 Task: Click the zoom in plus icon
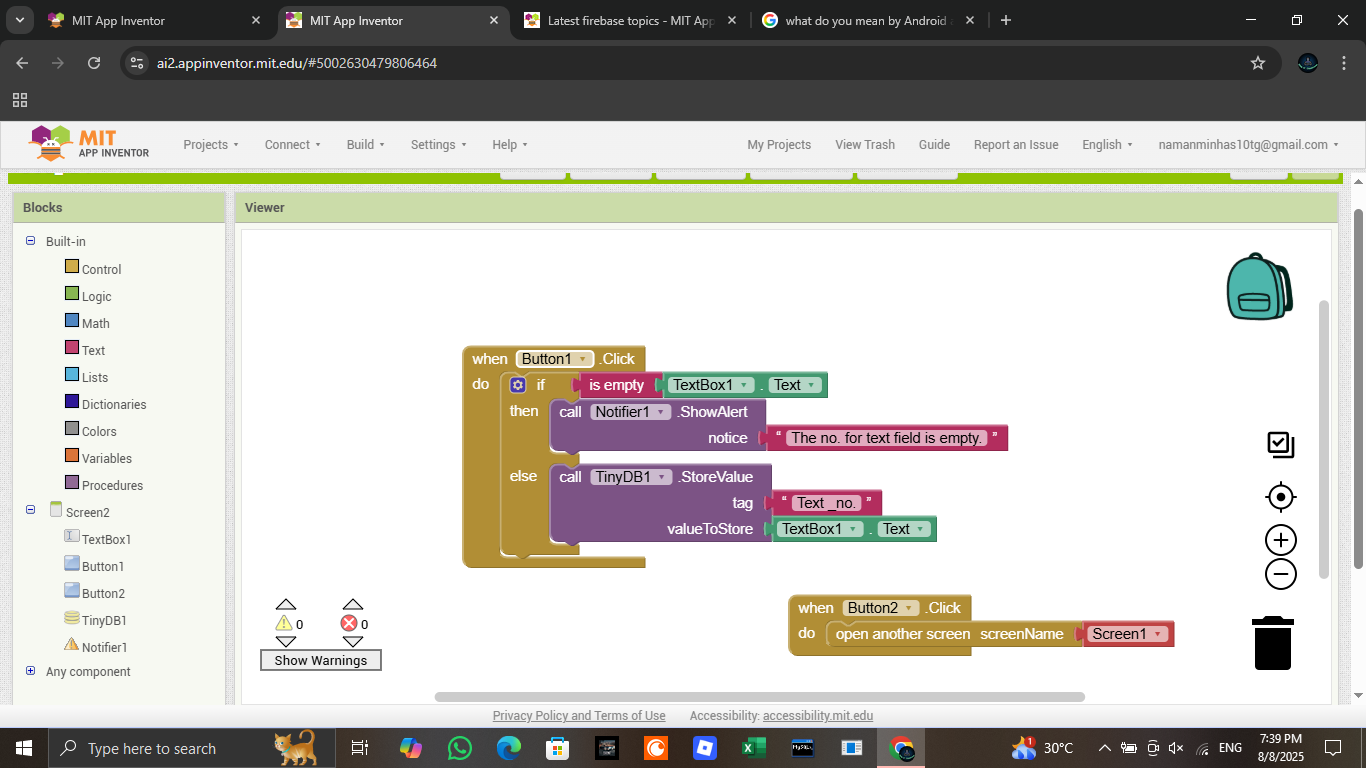tap(1280, 540)
